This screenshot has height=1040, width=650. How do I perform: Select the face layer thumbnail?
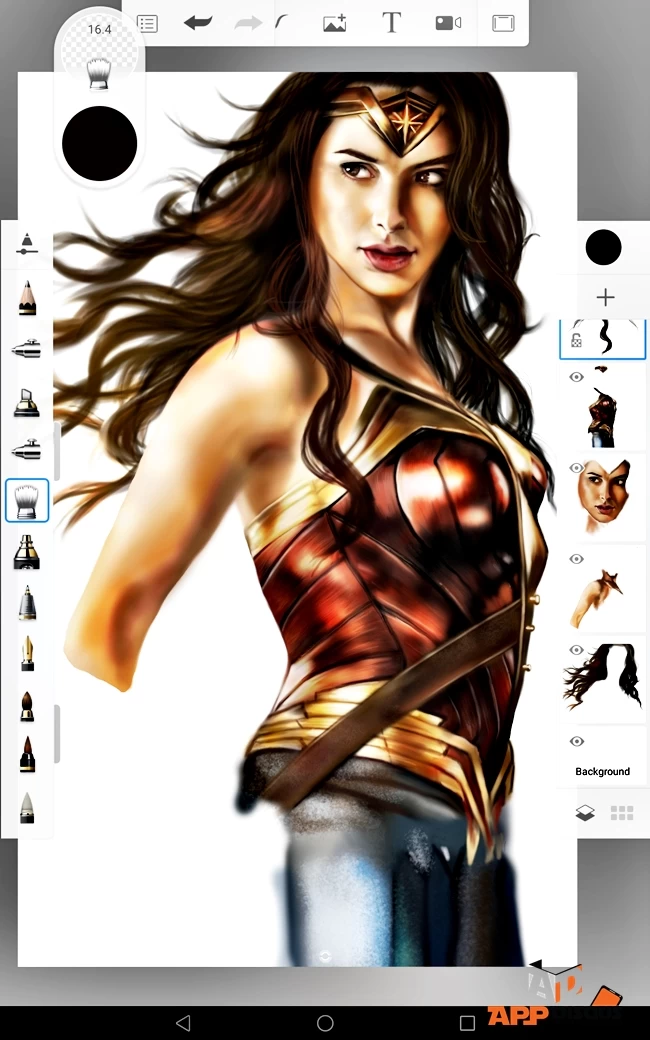tap(604, 496)
